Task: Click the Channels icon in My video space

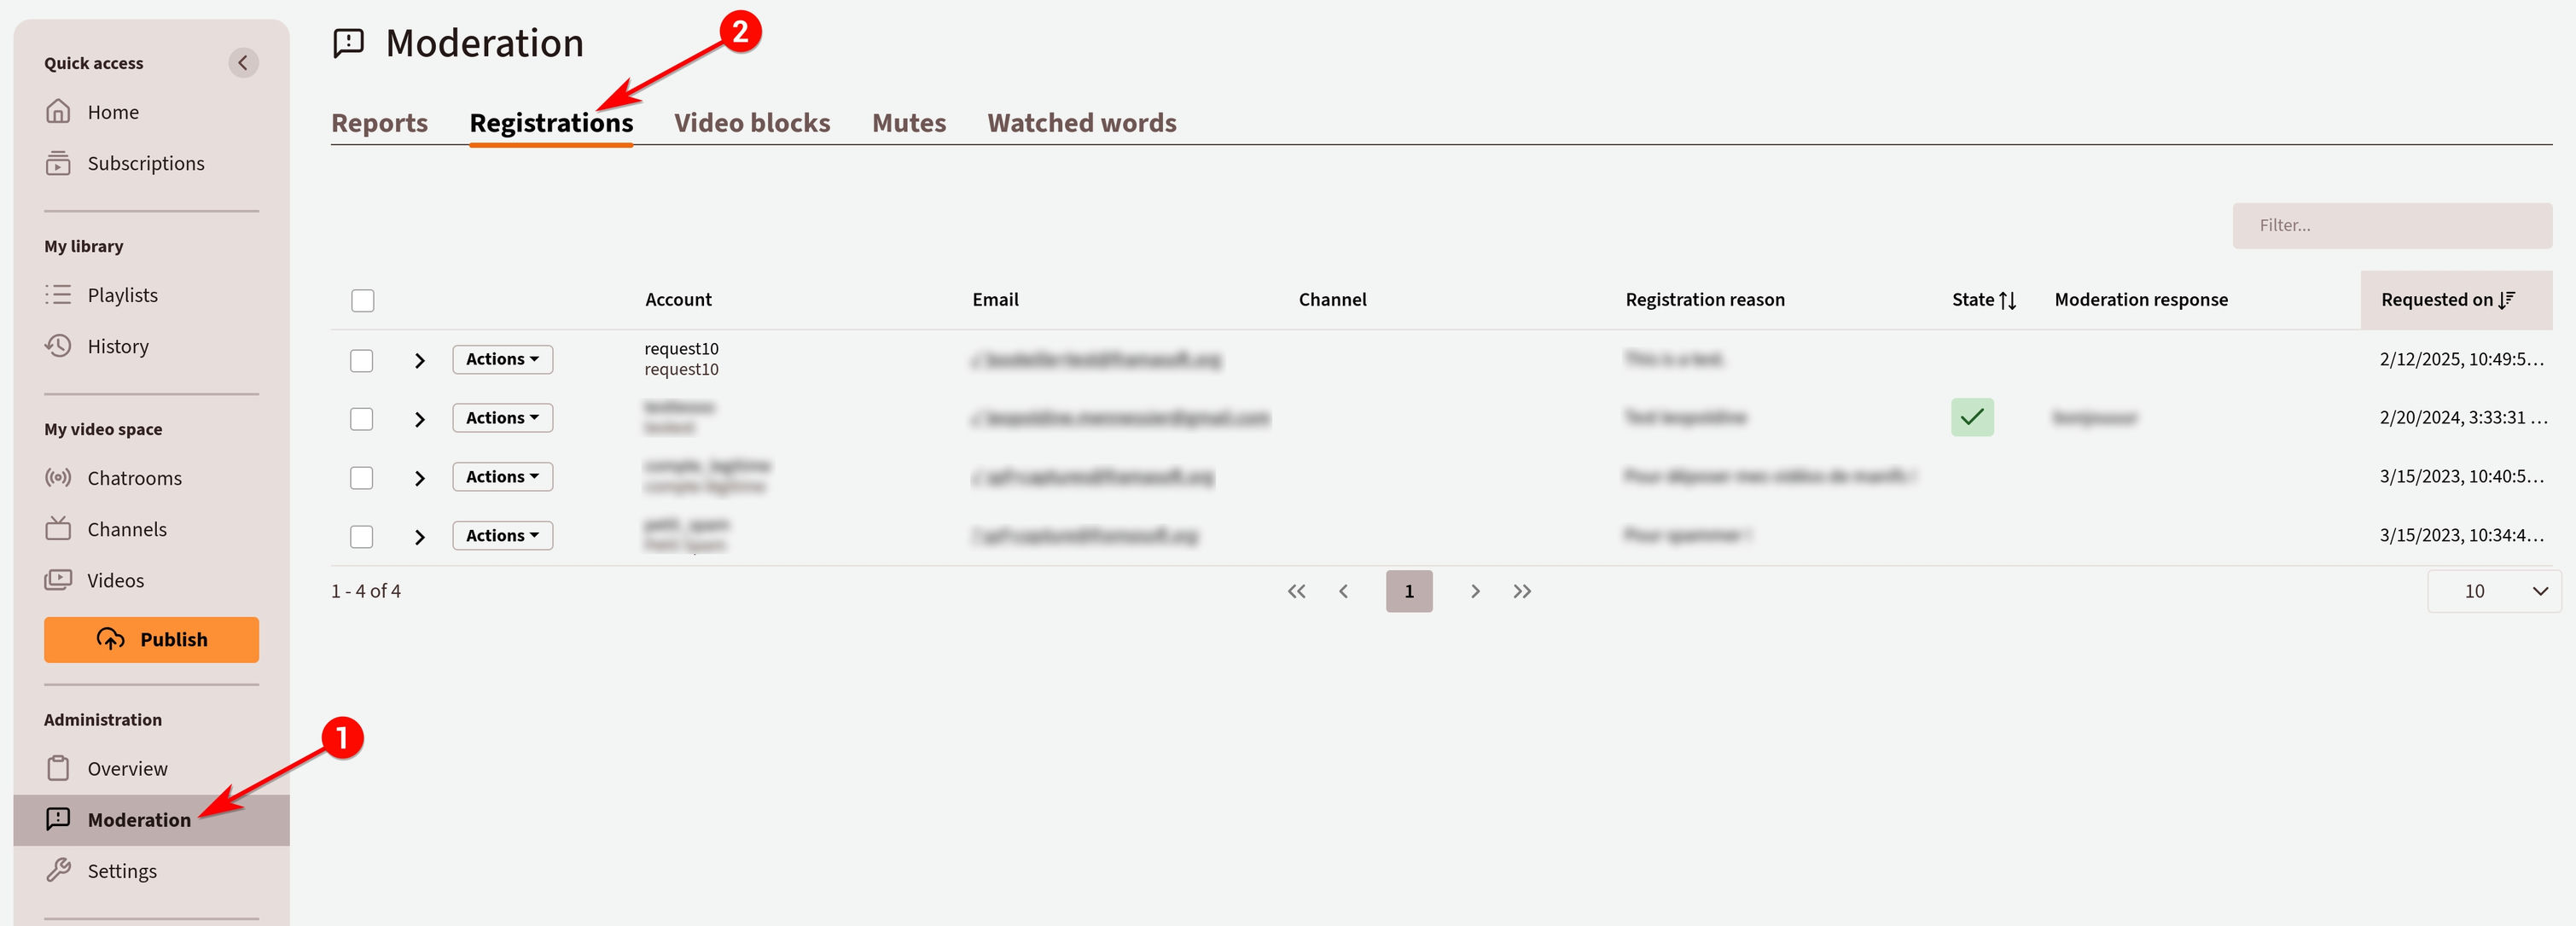Action: (x=55, y=527)
